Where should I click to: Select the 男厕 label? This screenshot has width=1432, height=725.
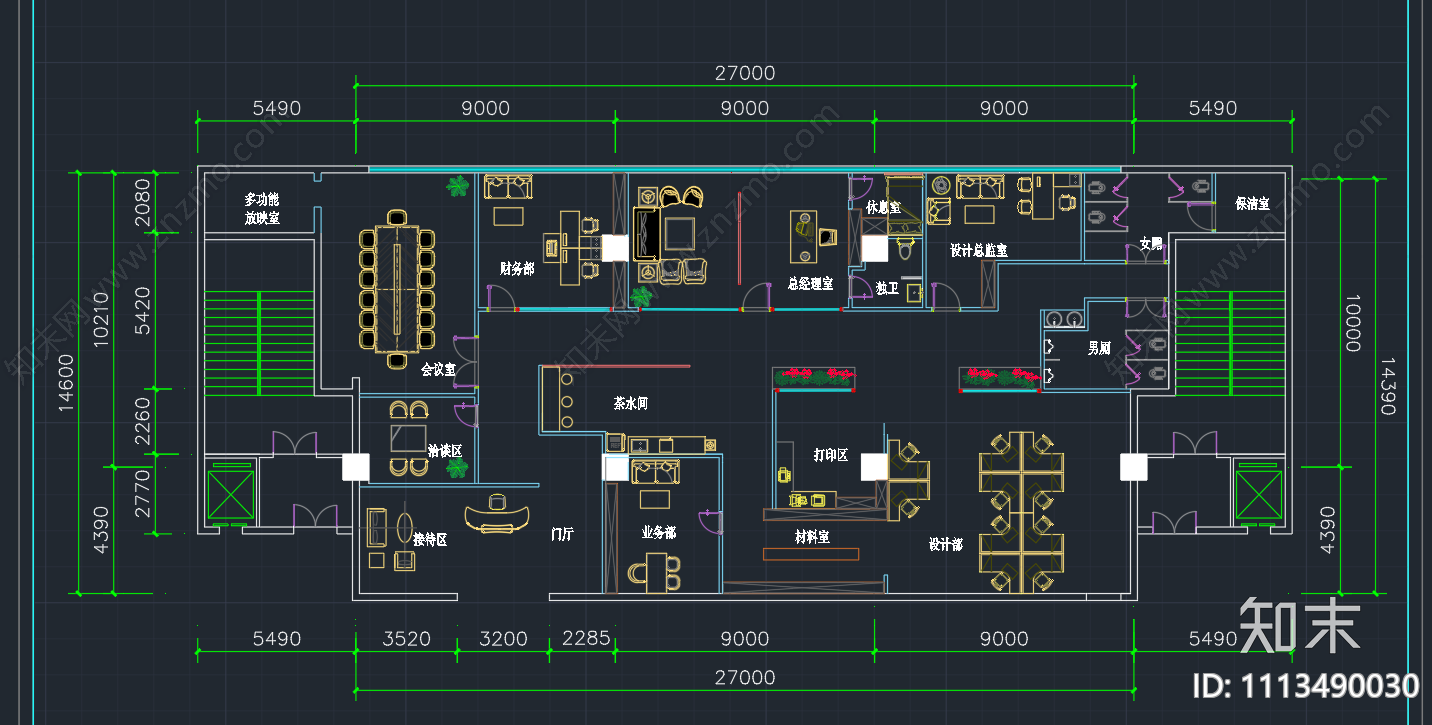pos(1099,348)
